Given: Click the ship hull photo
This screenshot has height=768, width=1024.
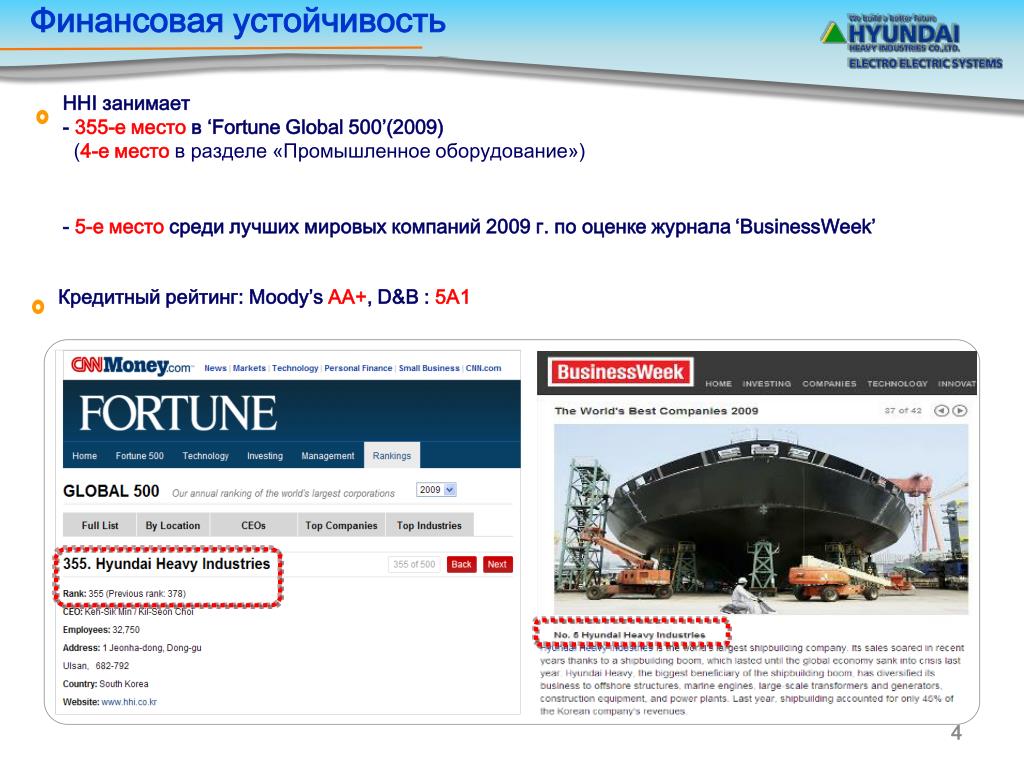Looking at the screenshot, I should coord(761,519).
